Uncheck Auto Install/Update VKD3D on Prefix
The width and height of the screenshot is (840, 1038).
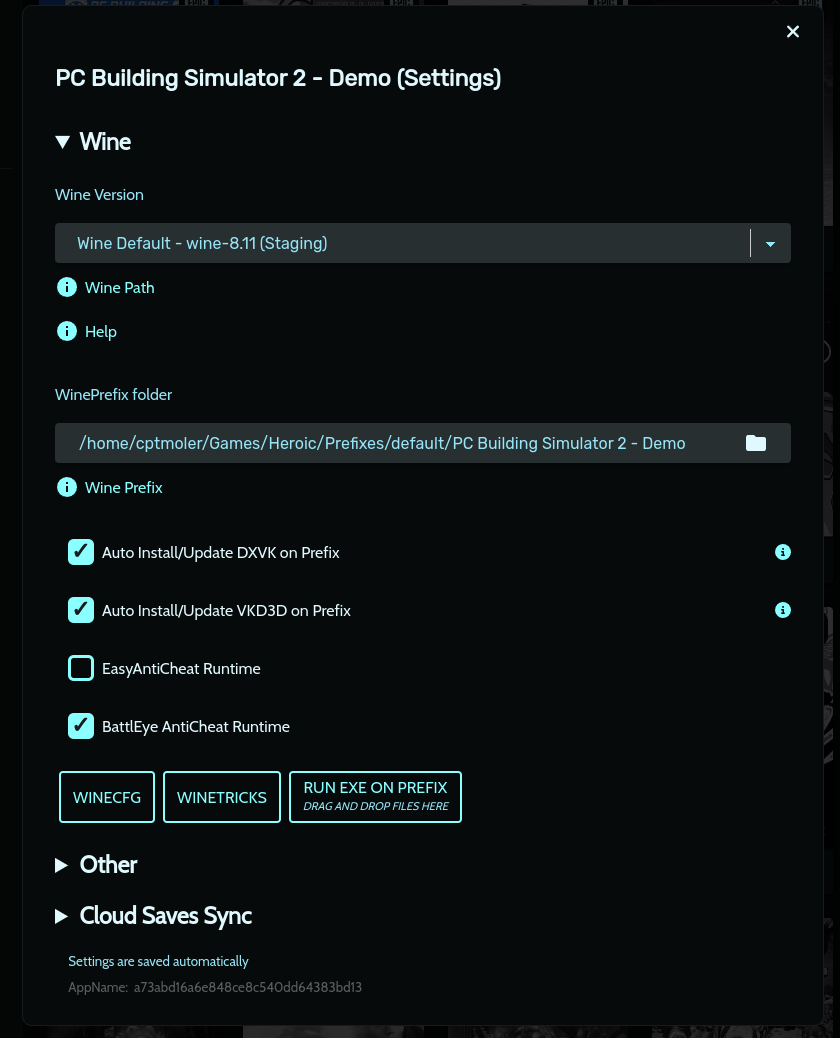click(x=81, y=610)
